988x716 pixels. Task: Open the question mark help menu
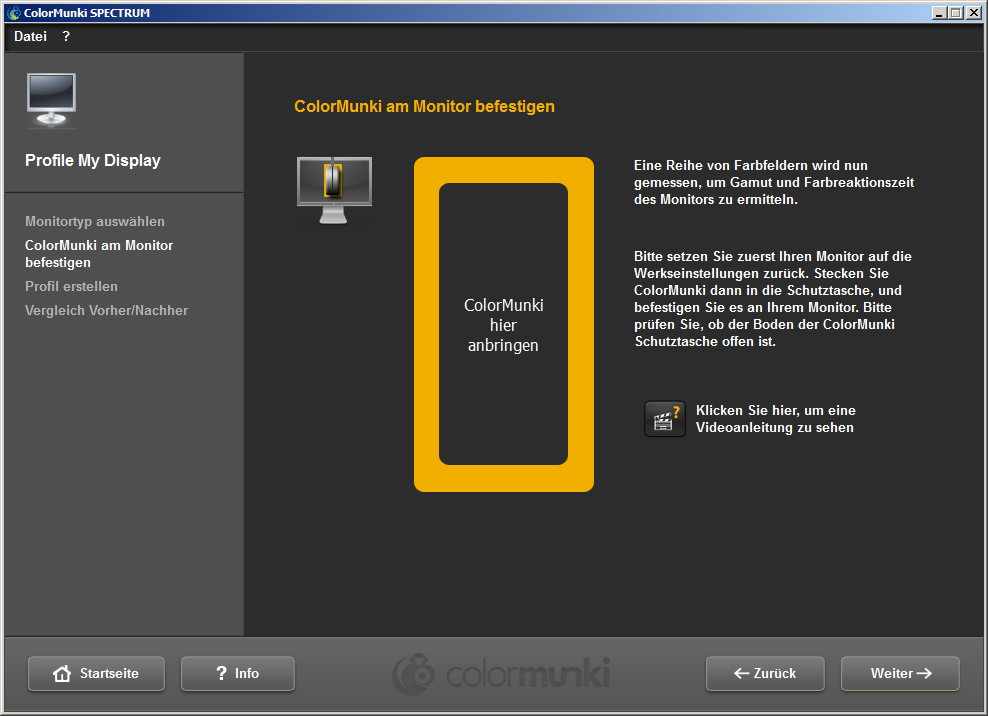[66, 37]
